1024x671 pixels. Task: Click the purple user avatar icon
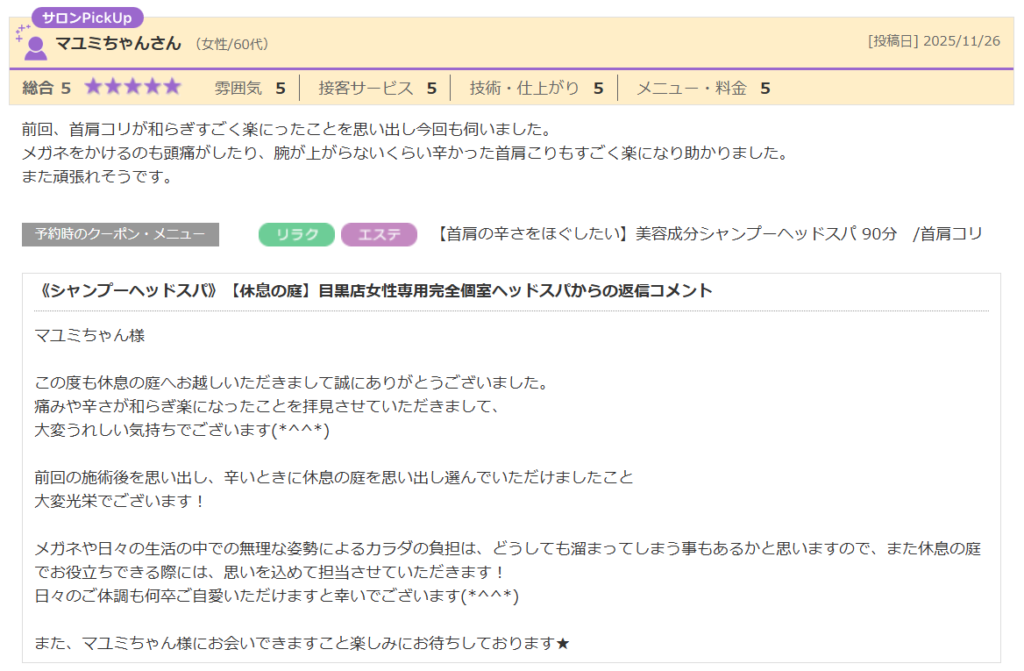coord(35,47)
